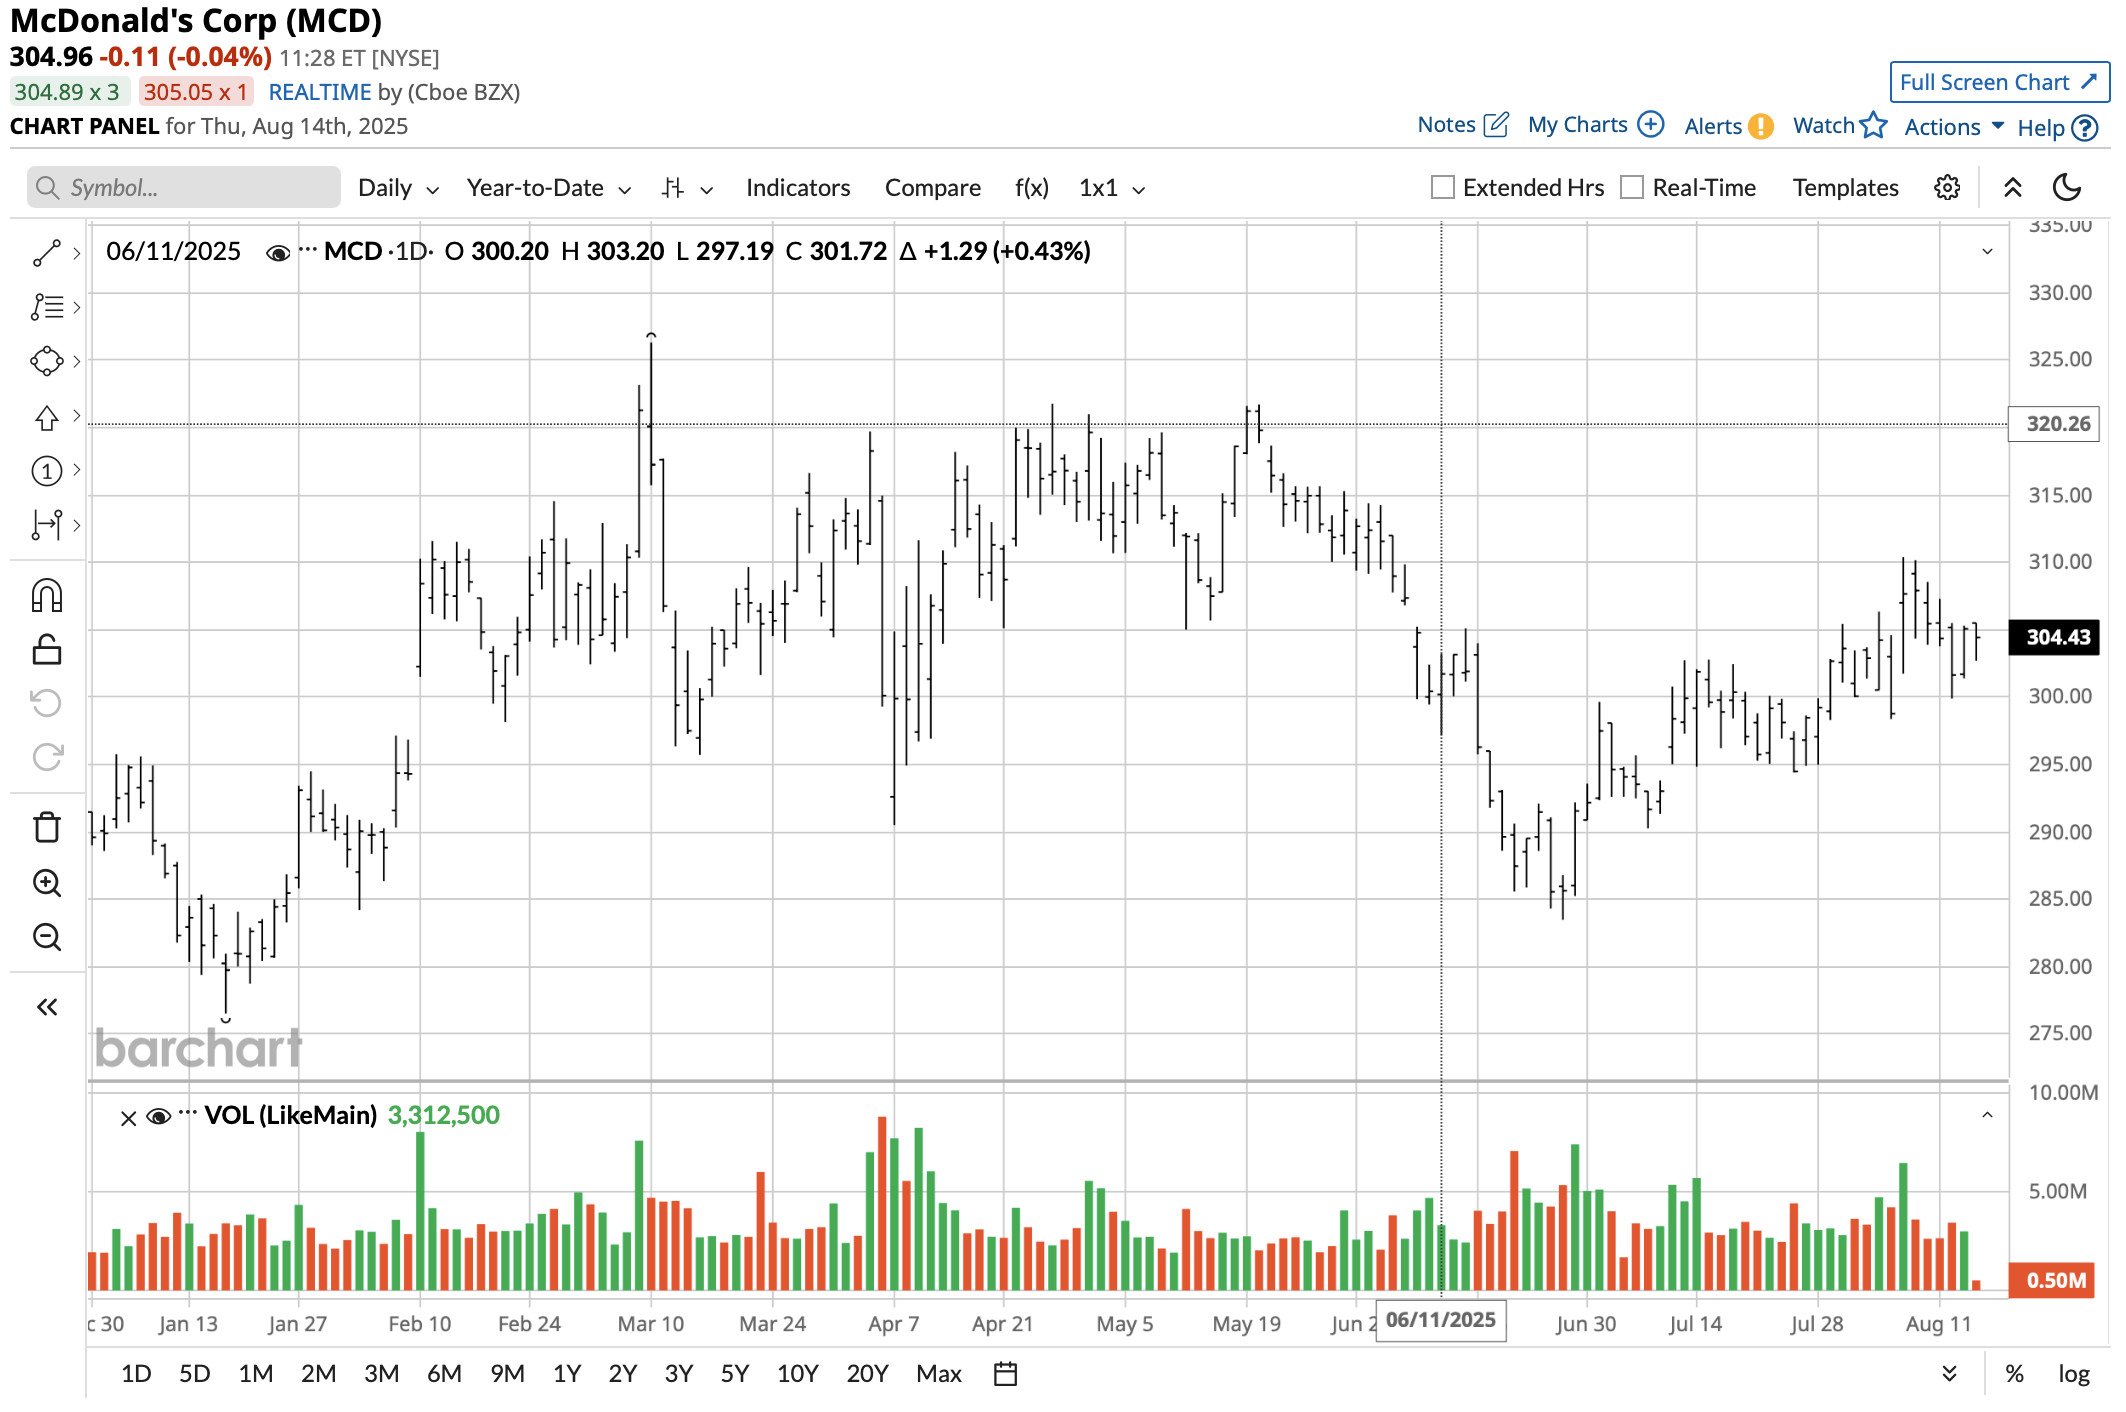This screenshot has height=1412, width=2126.
Task: Remove the VOL indicator with X
Action: (128, 1118)
